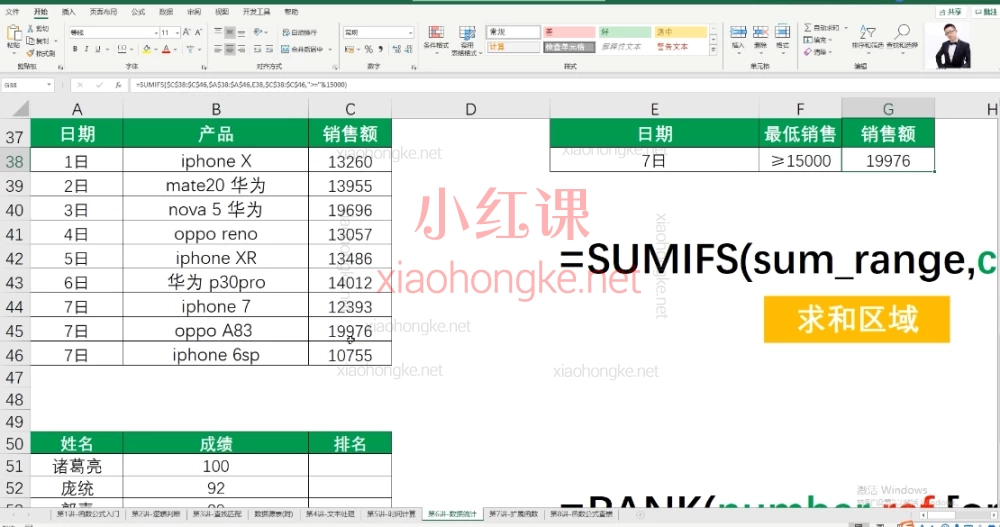
Task: Apply percent style icon
Action: click(369, 49)
